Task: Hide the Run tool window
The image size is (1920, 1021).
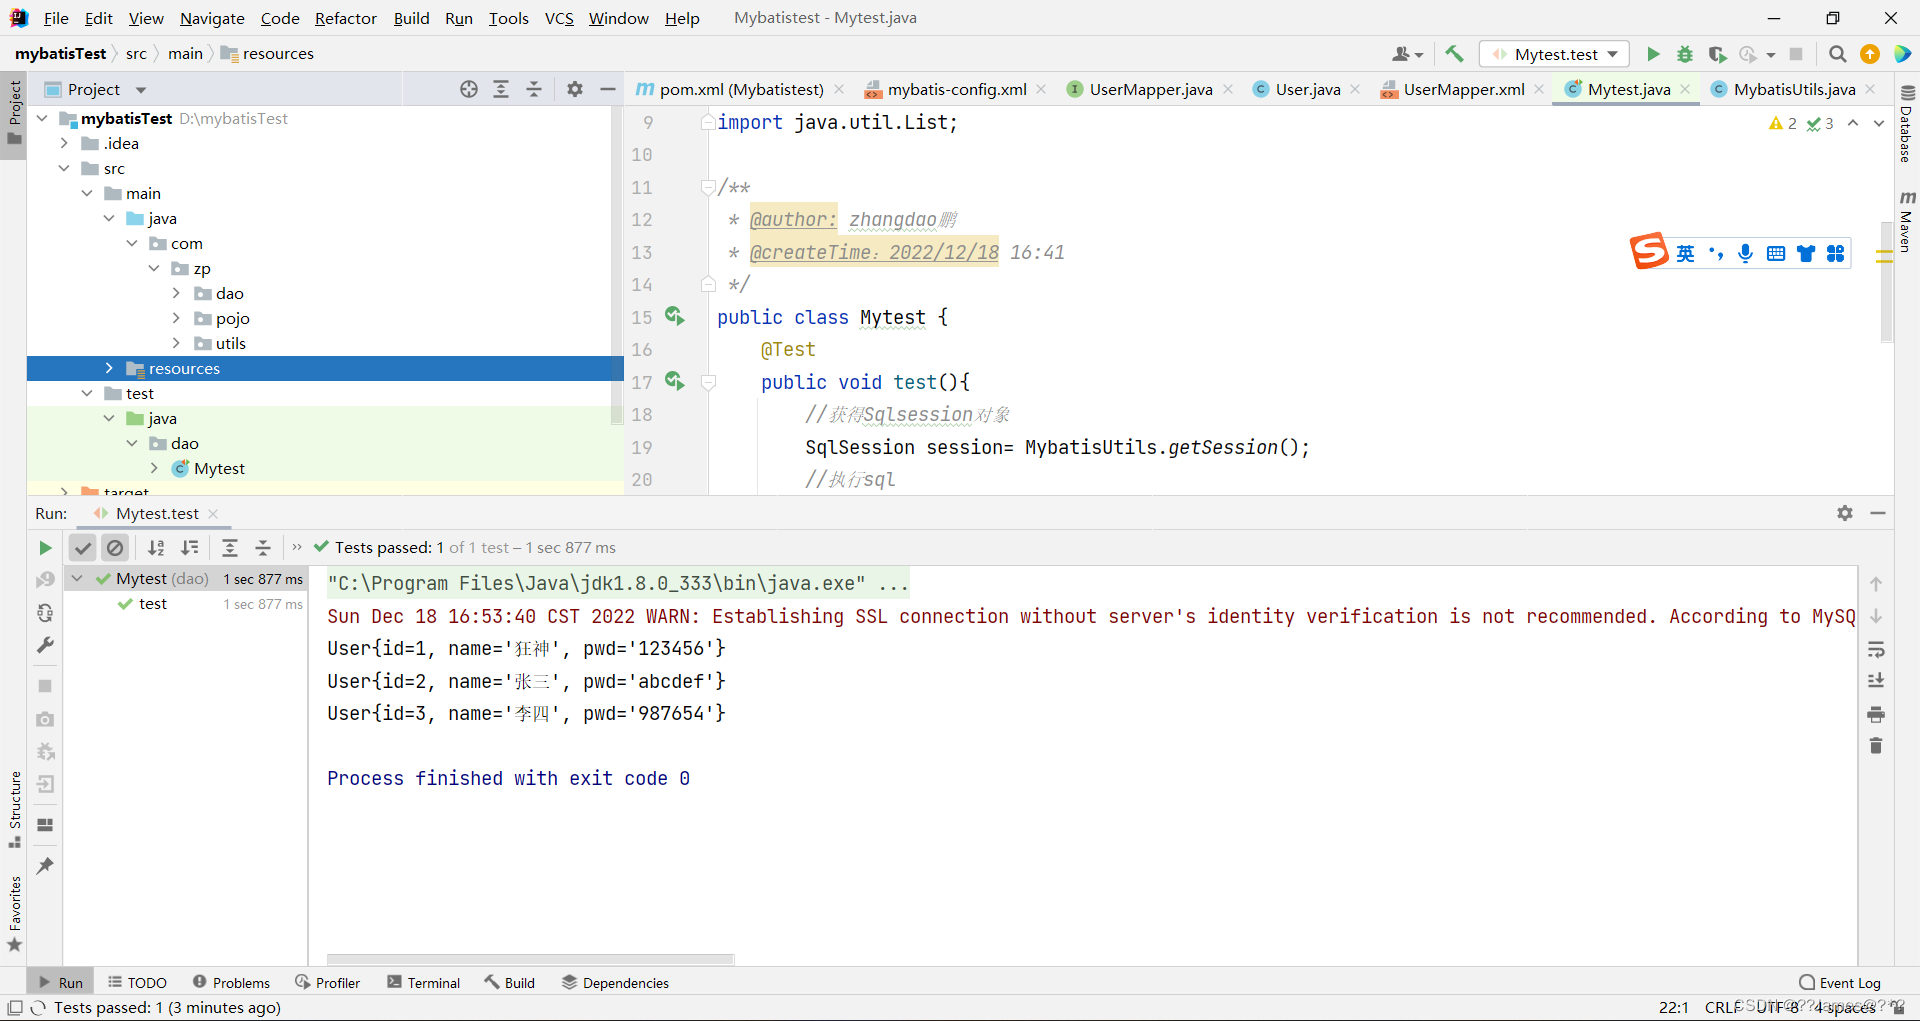Action: (1878, 513)
